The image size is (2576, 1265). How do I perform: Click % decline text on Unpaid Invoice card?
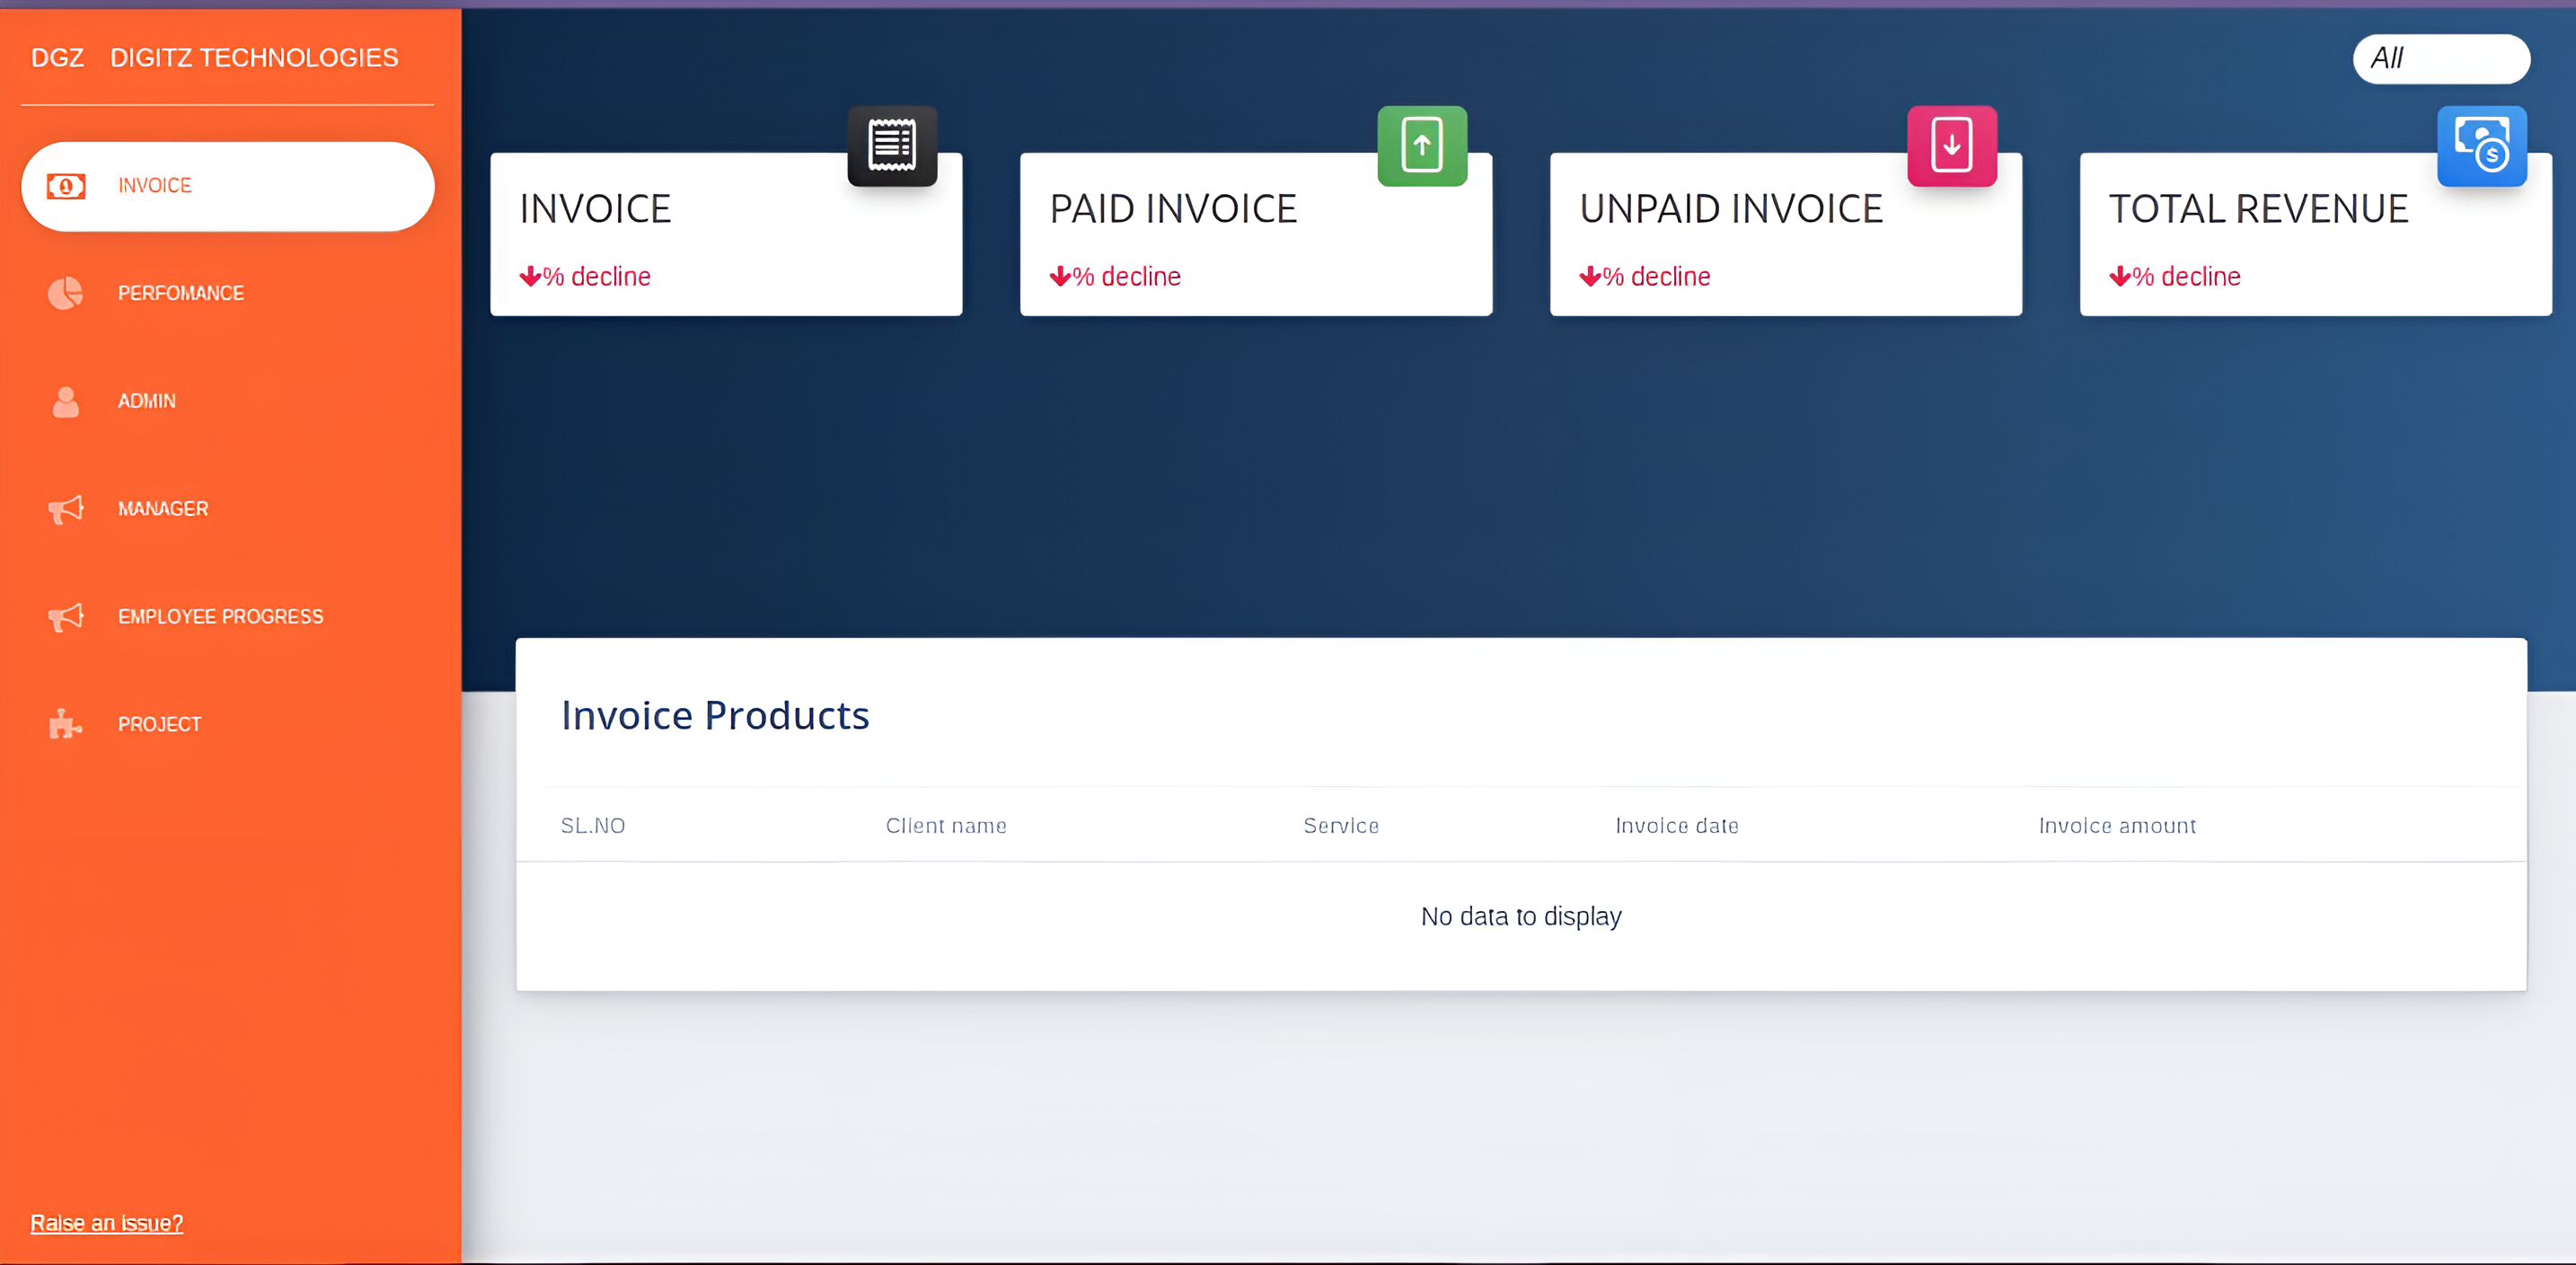pos(1657,277)
